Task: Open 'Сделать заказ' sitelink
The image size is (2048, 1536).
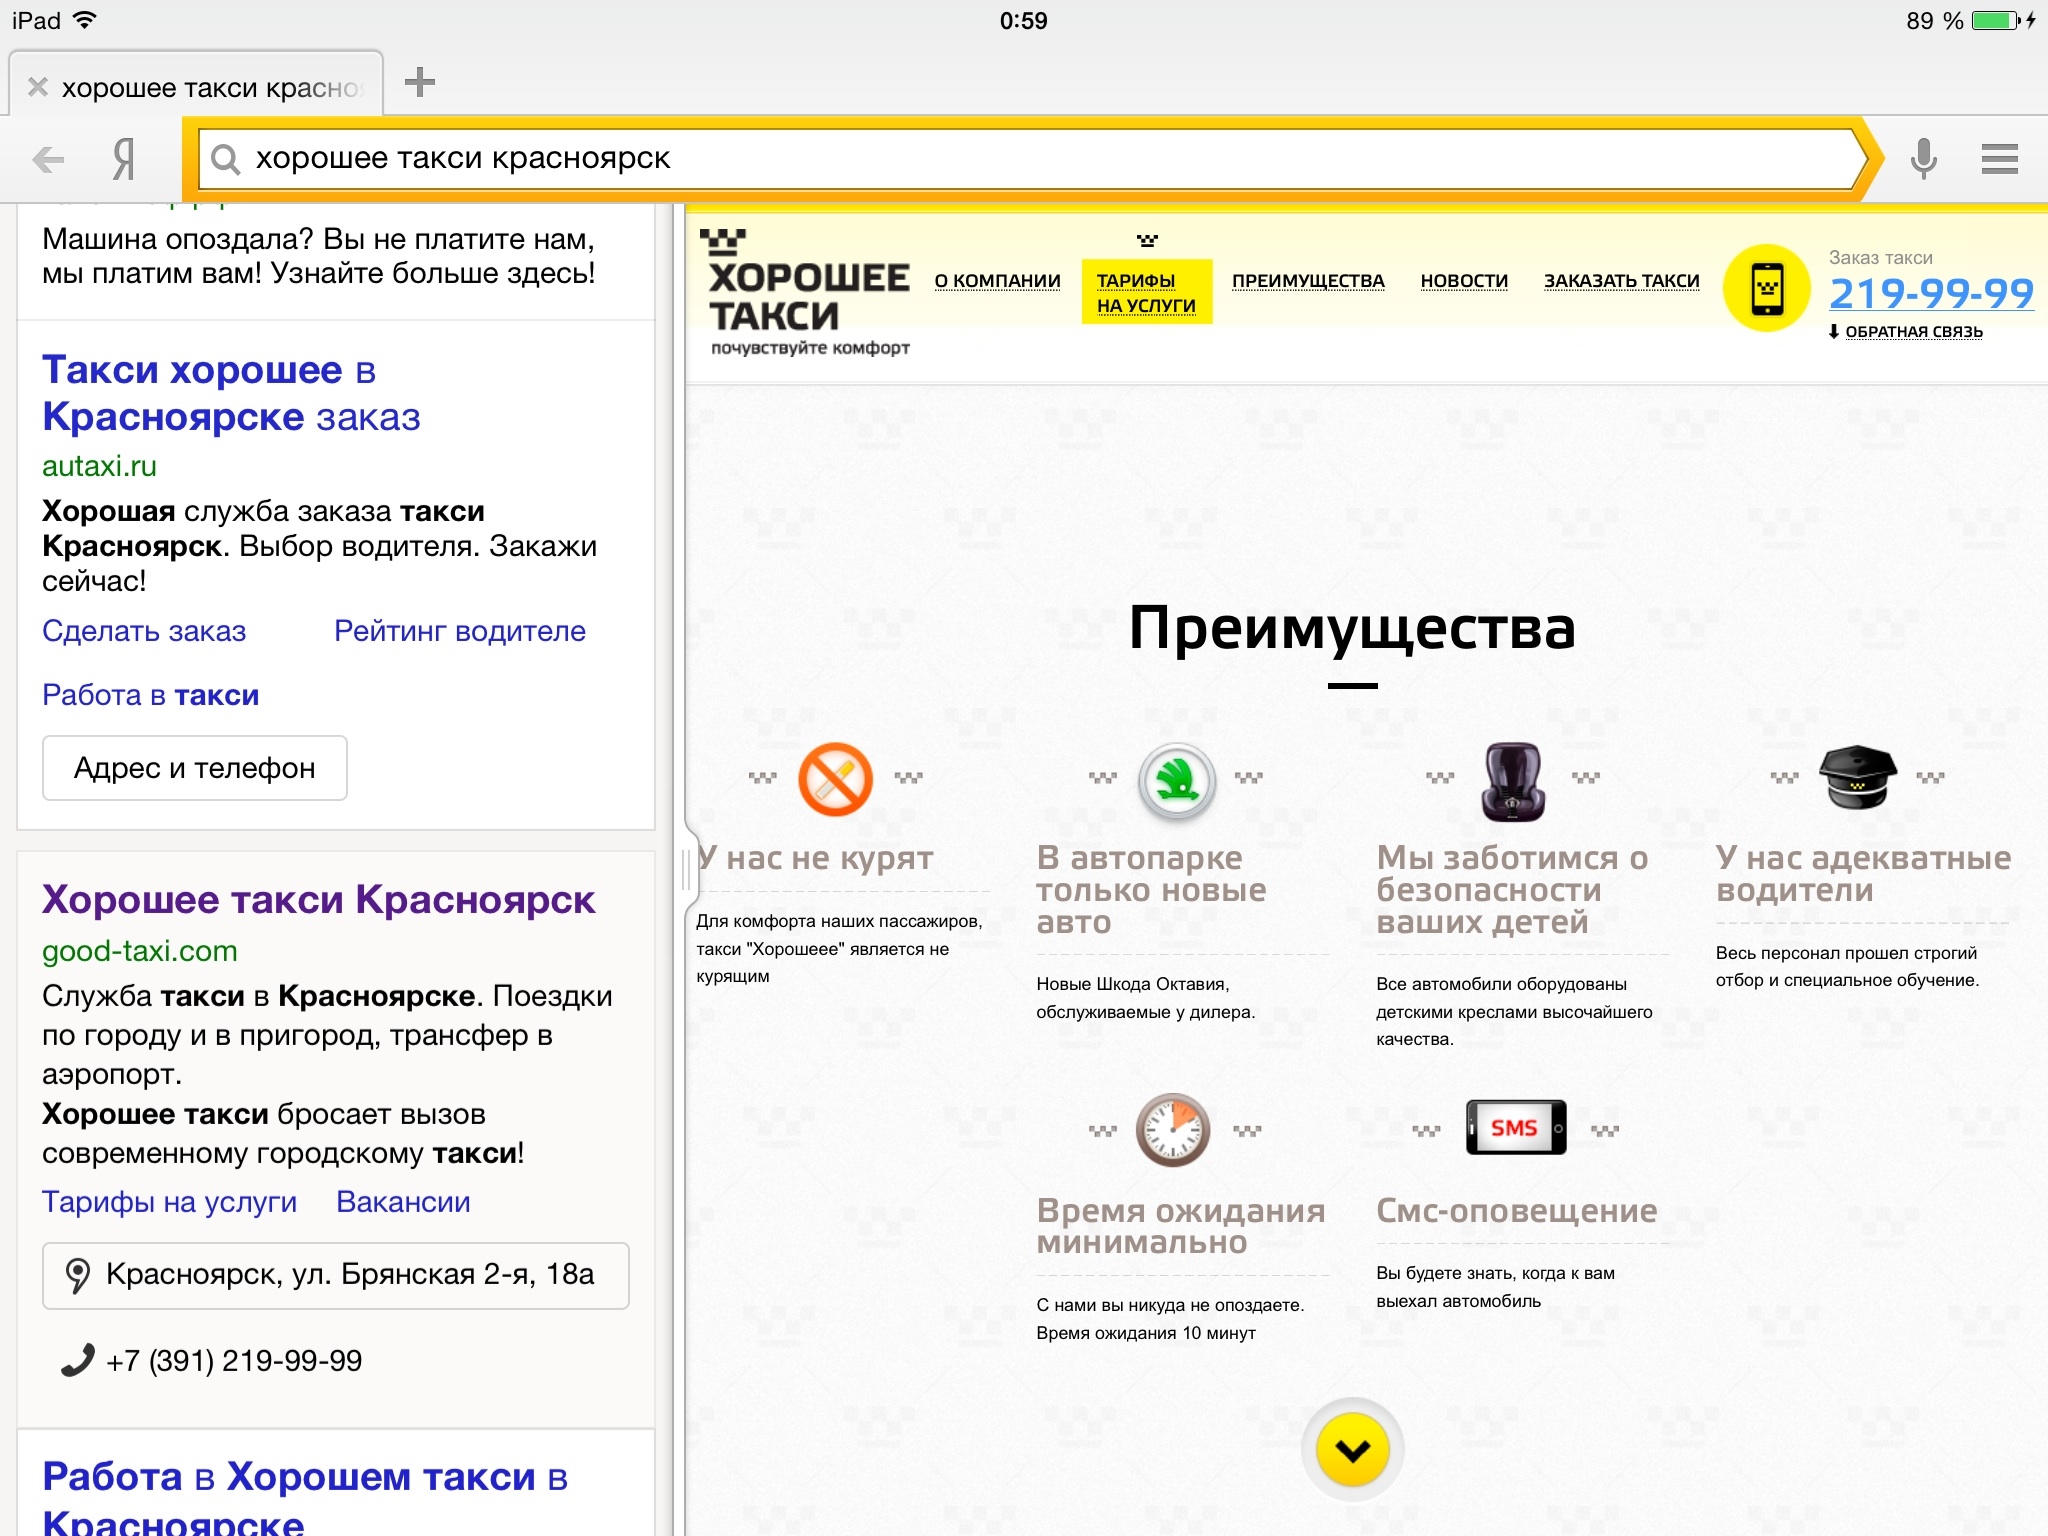Action: pos(144,631)
